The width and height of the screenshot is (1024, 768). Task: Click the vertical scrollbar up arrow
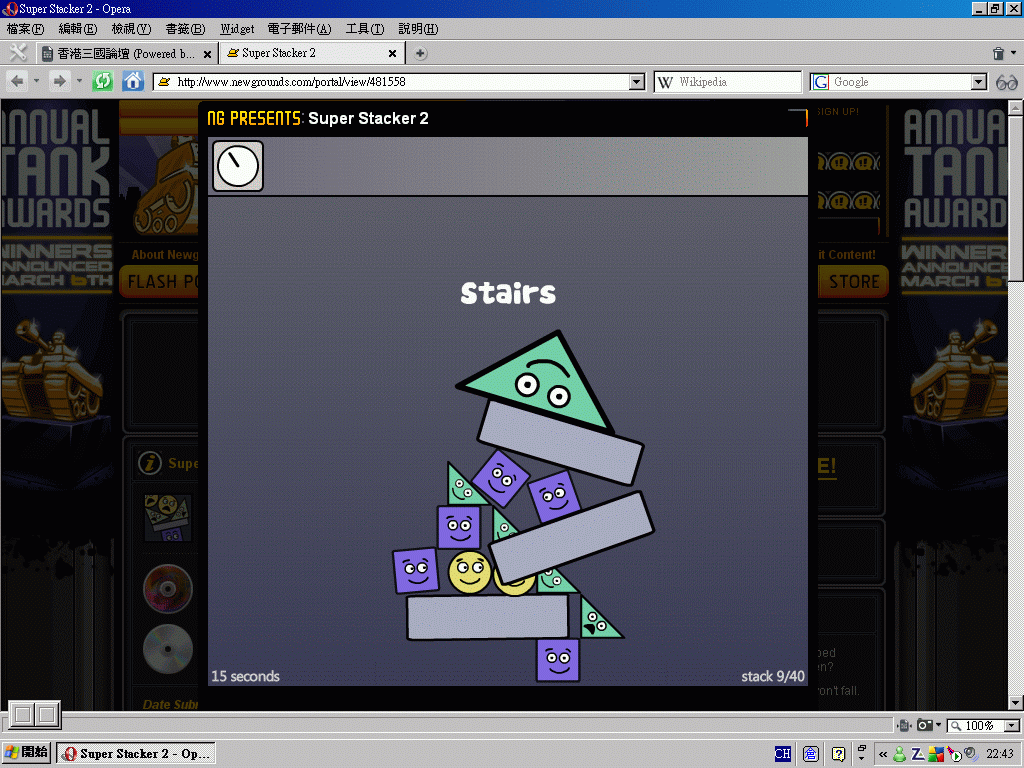[x=1016, y=107]
